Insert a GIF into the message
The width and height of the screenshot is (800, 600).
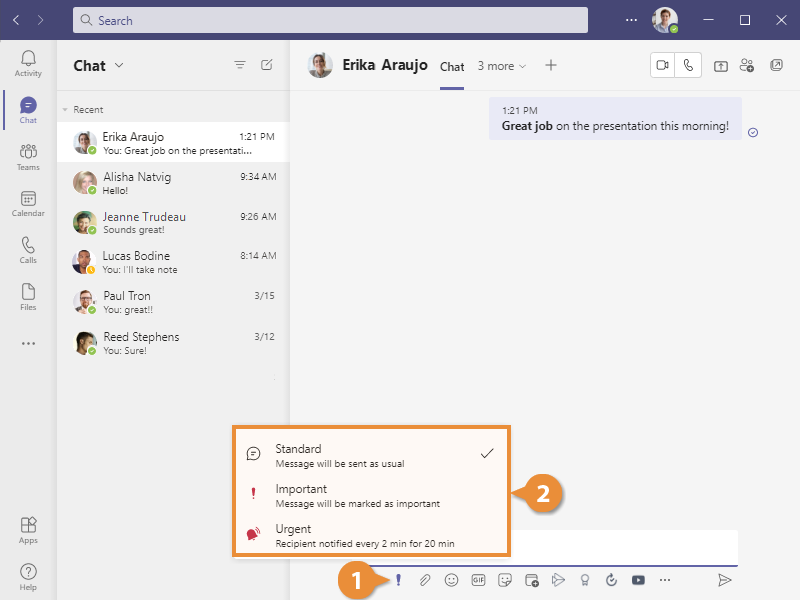(x=479, y=579)
